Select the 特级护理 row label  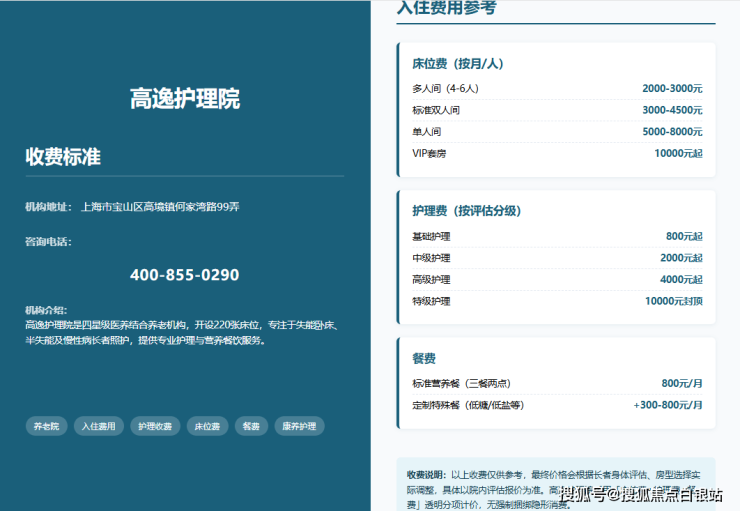point(431,302)
